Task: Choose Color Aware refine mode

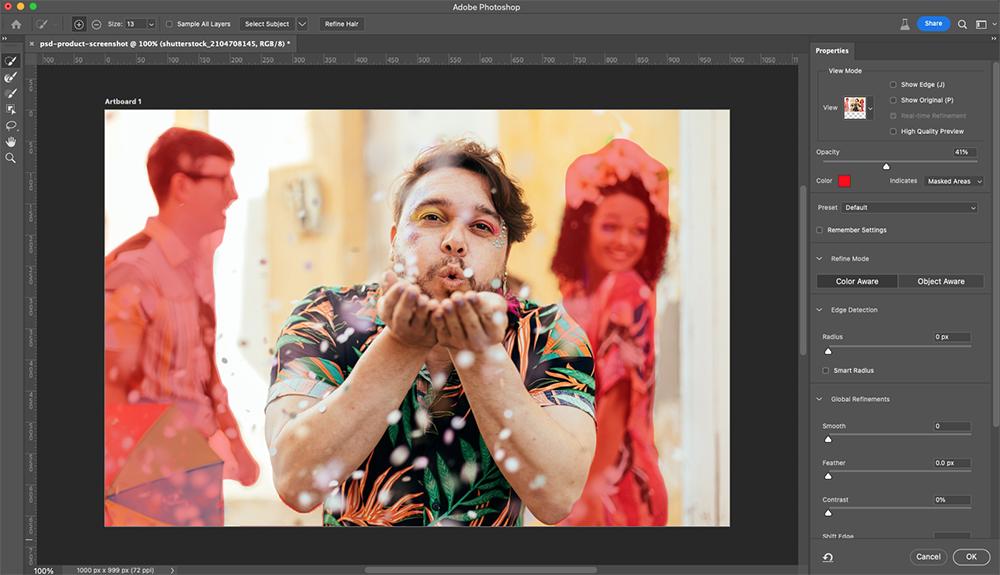Action: point(857,281)
